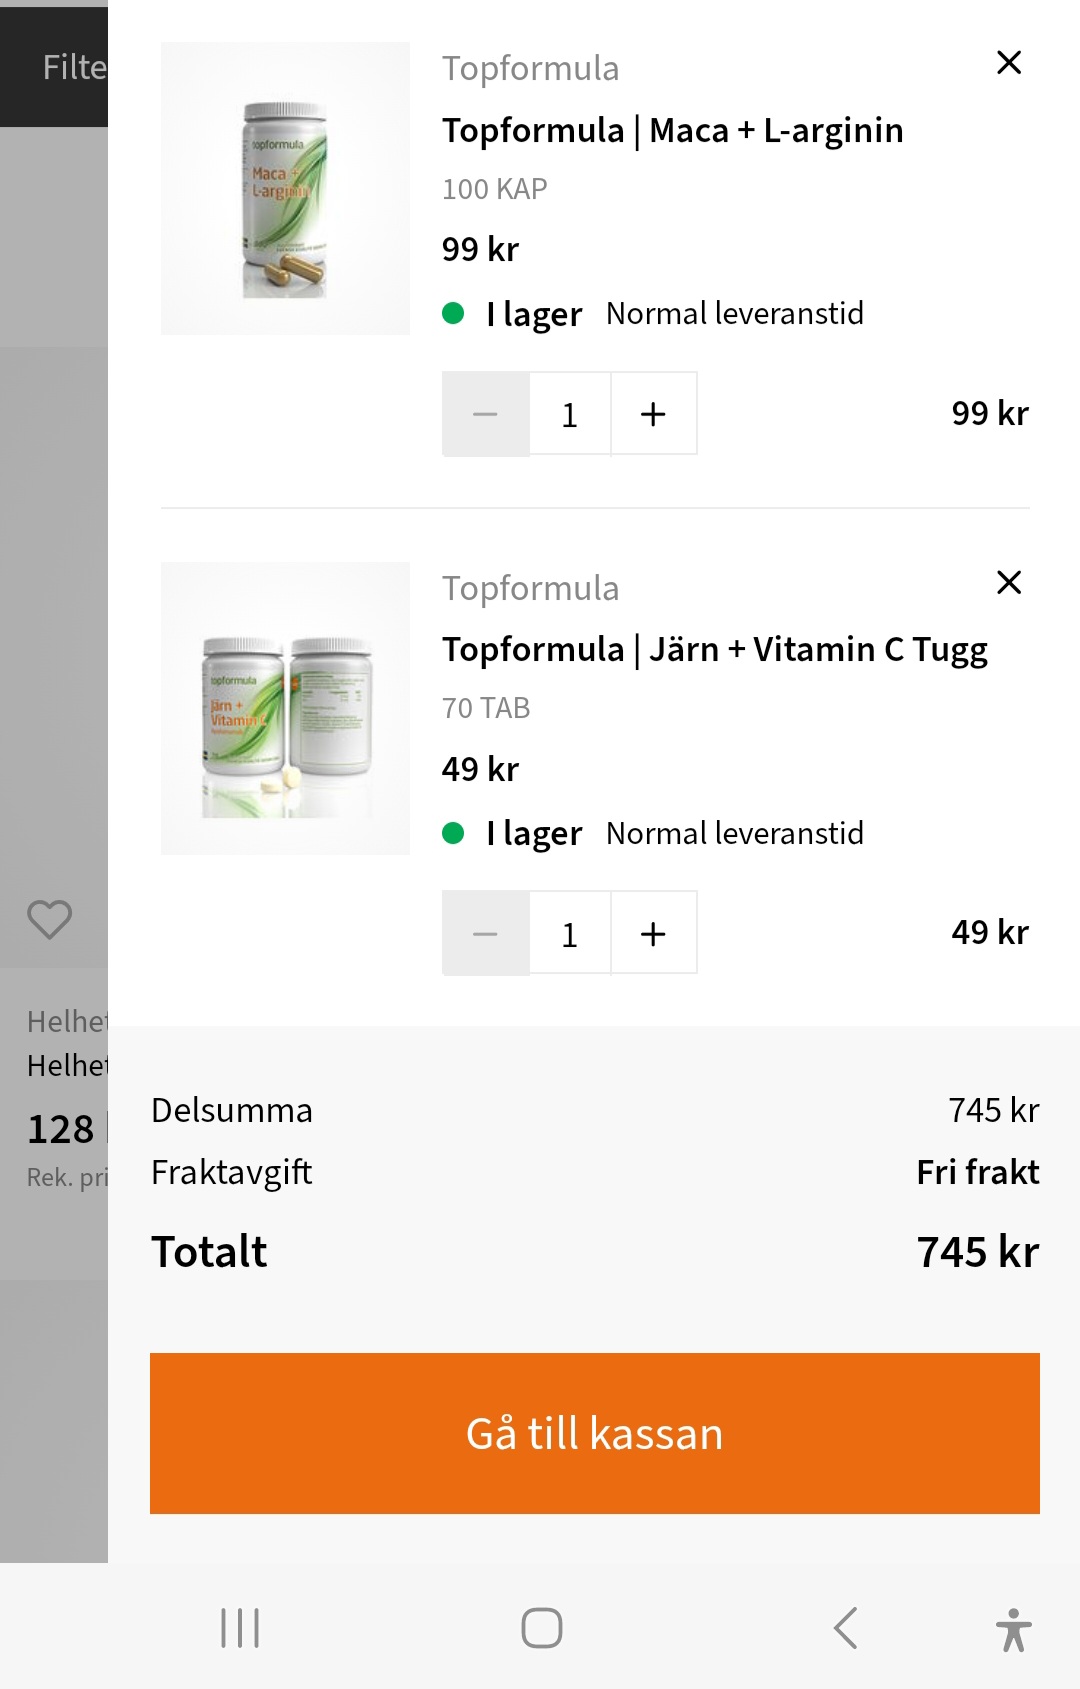Edit Järn + Vitamin C quantity field
Viewport: 1080px width, 1689px height.
(x=570, y=934)
